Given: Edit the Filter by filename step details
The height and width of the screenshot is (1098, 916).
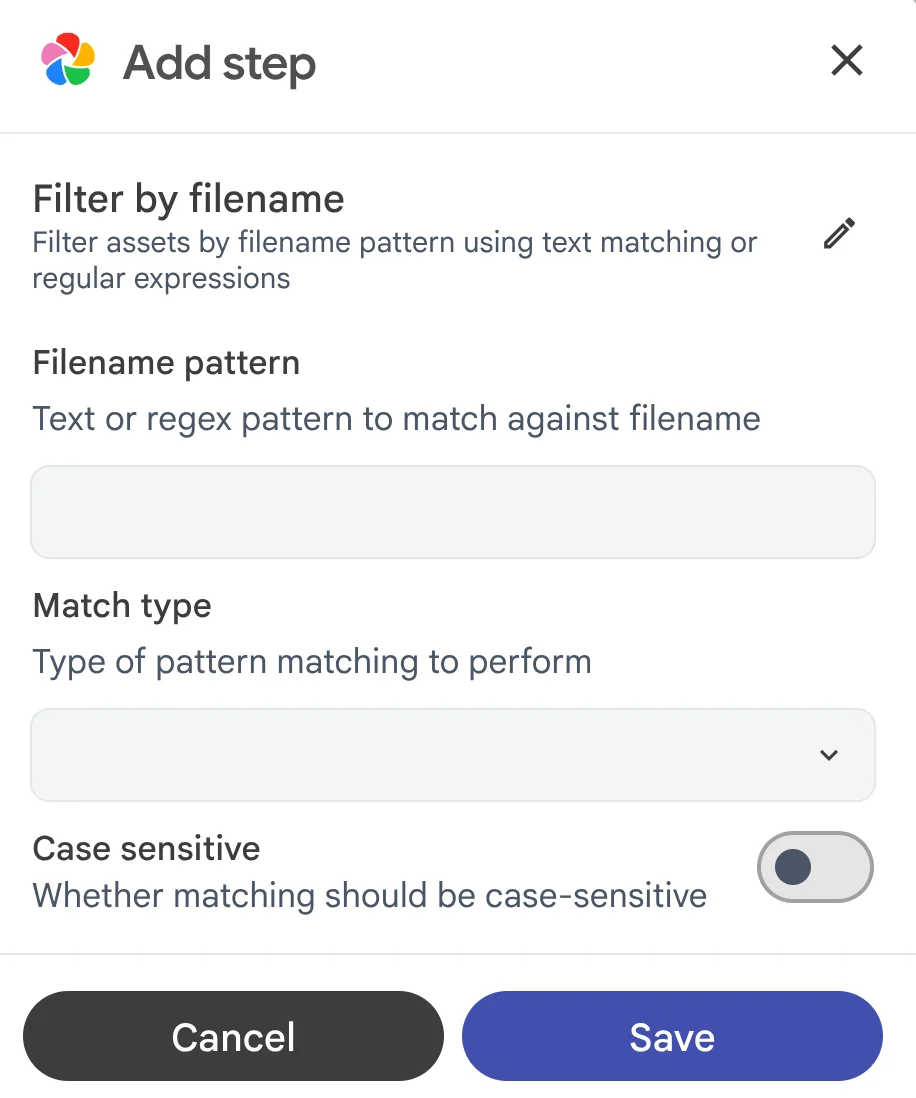Looking at the screenshot, I should pyautogui.click(x=838, y=232).
